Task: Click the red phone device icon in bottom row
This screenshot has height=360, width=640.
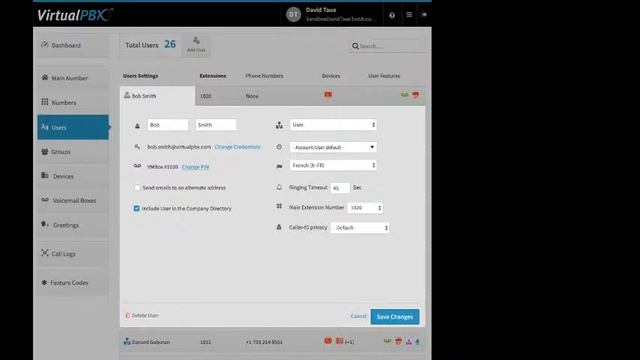Action: 328,341
